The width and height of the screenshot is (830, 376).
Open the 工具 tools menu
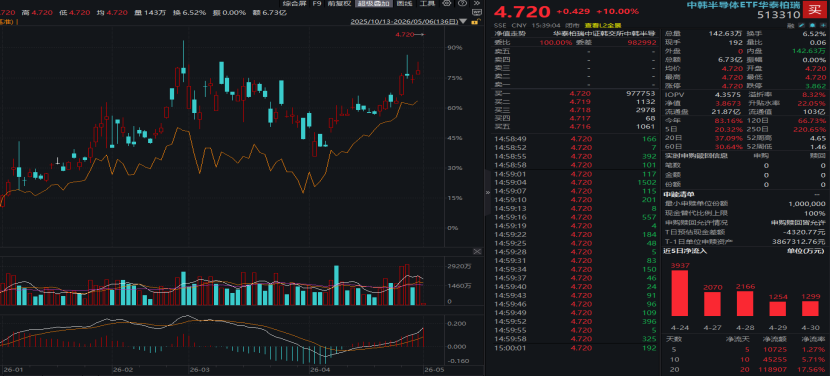click(x=427, y=3)
